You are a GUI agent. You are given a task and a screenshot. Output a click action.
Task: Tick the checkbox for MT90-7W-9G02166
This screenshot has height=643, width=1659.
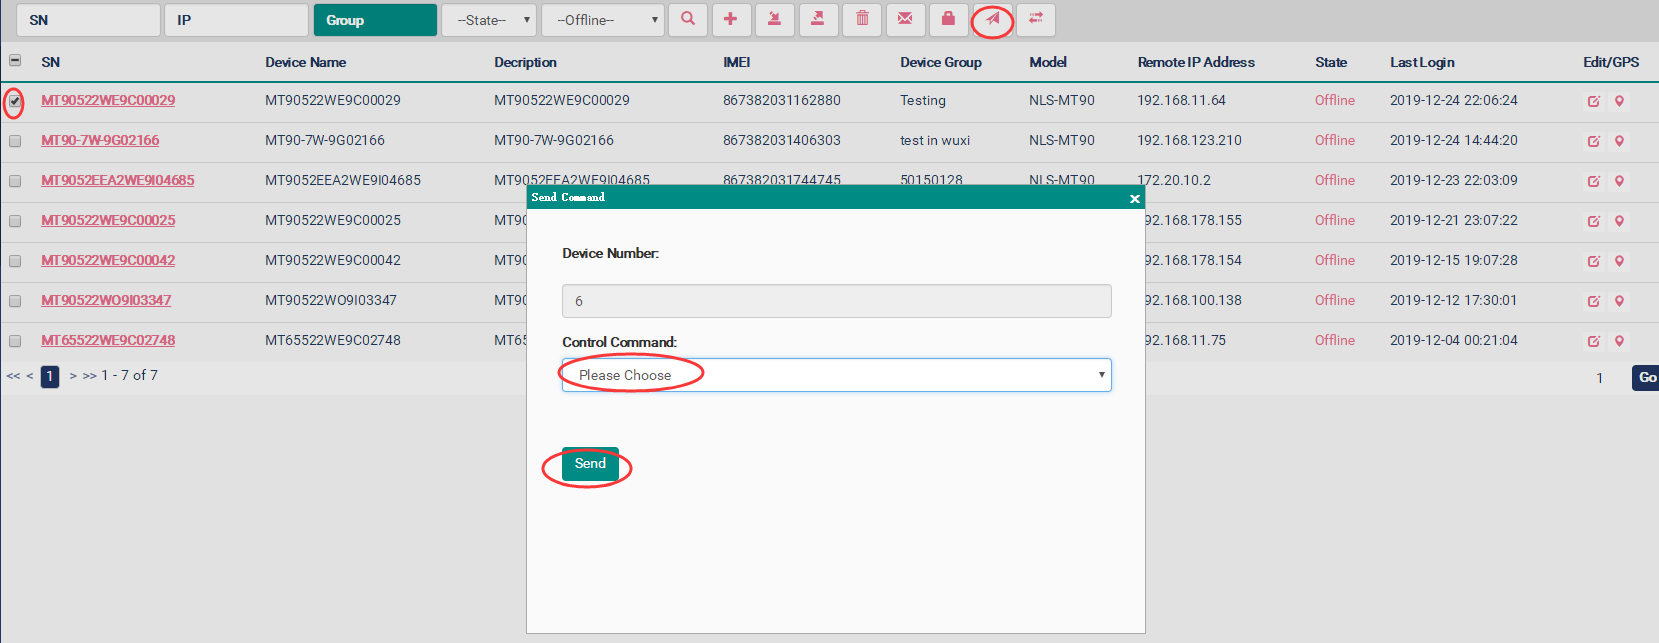tap(15, 141)
